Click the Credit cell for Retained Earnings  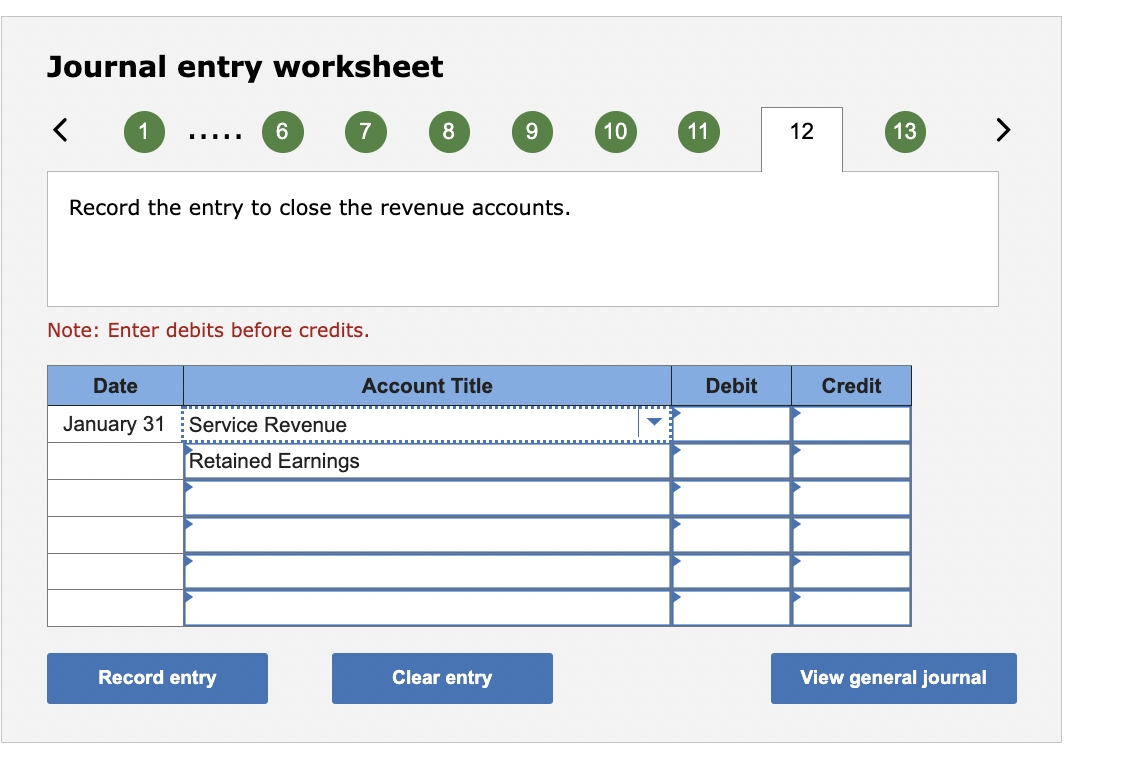pos(851,460)
